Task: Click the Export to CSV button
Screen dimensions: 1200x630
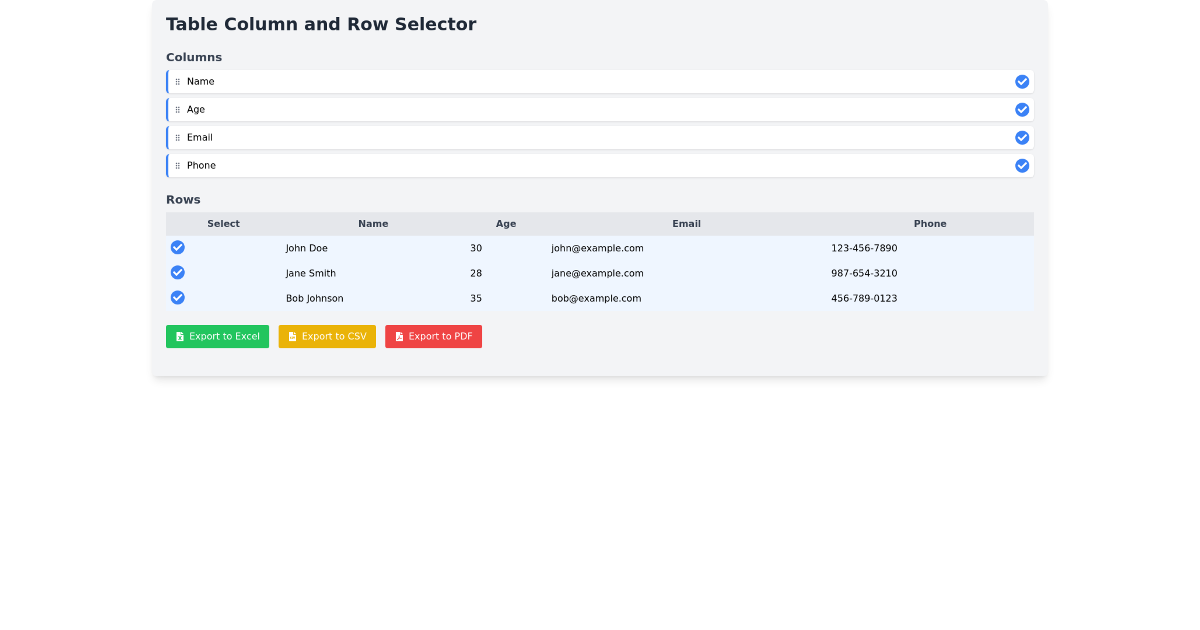Action: [x=327, y=336]
